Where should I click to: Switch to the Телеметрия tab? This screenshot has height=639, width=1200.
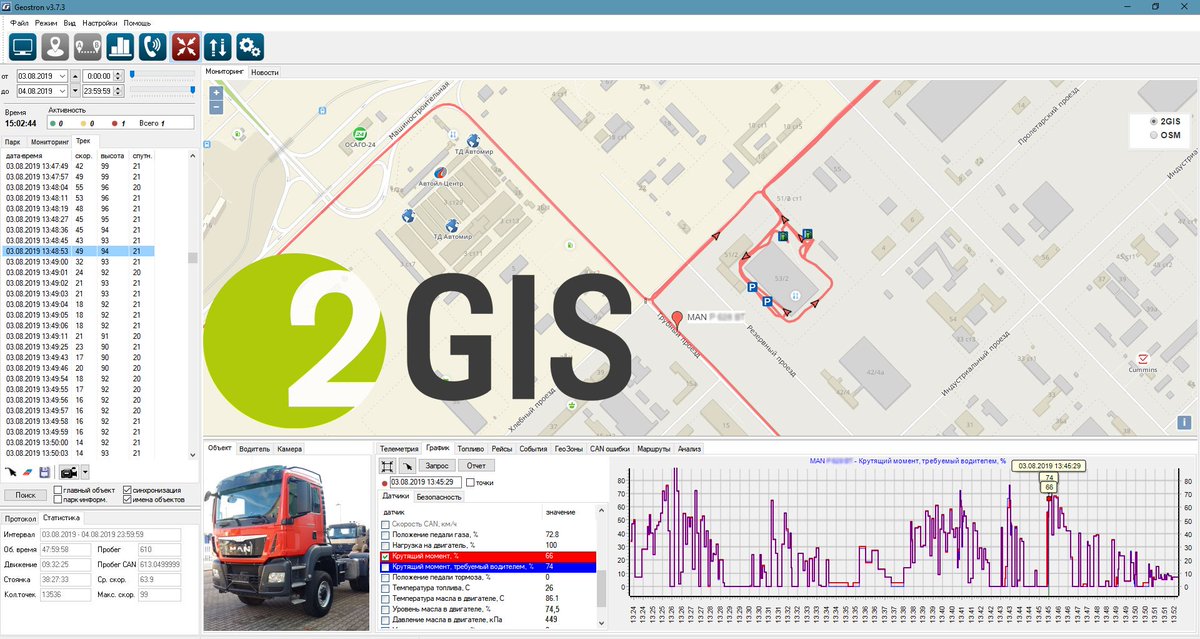click(399, 449)
